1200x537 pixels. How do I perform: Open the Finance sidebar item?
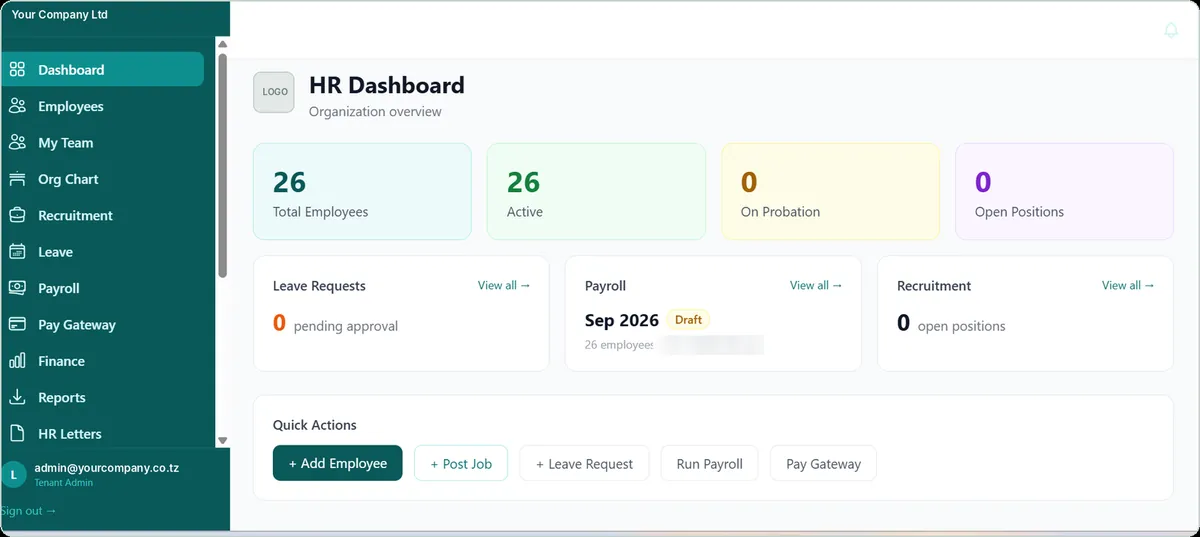tap(103, 361)
